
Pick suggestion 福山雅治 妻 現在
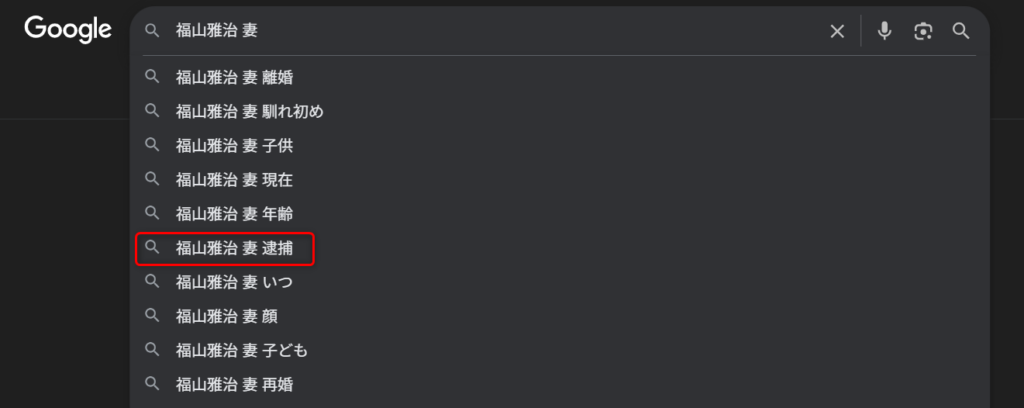pyautogui.click(x=560, y=180)
